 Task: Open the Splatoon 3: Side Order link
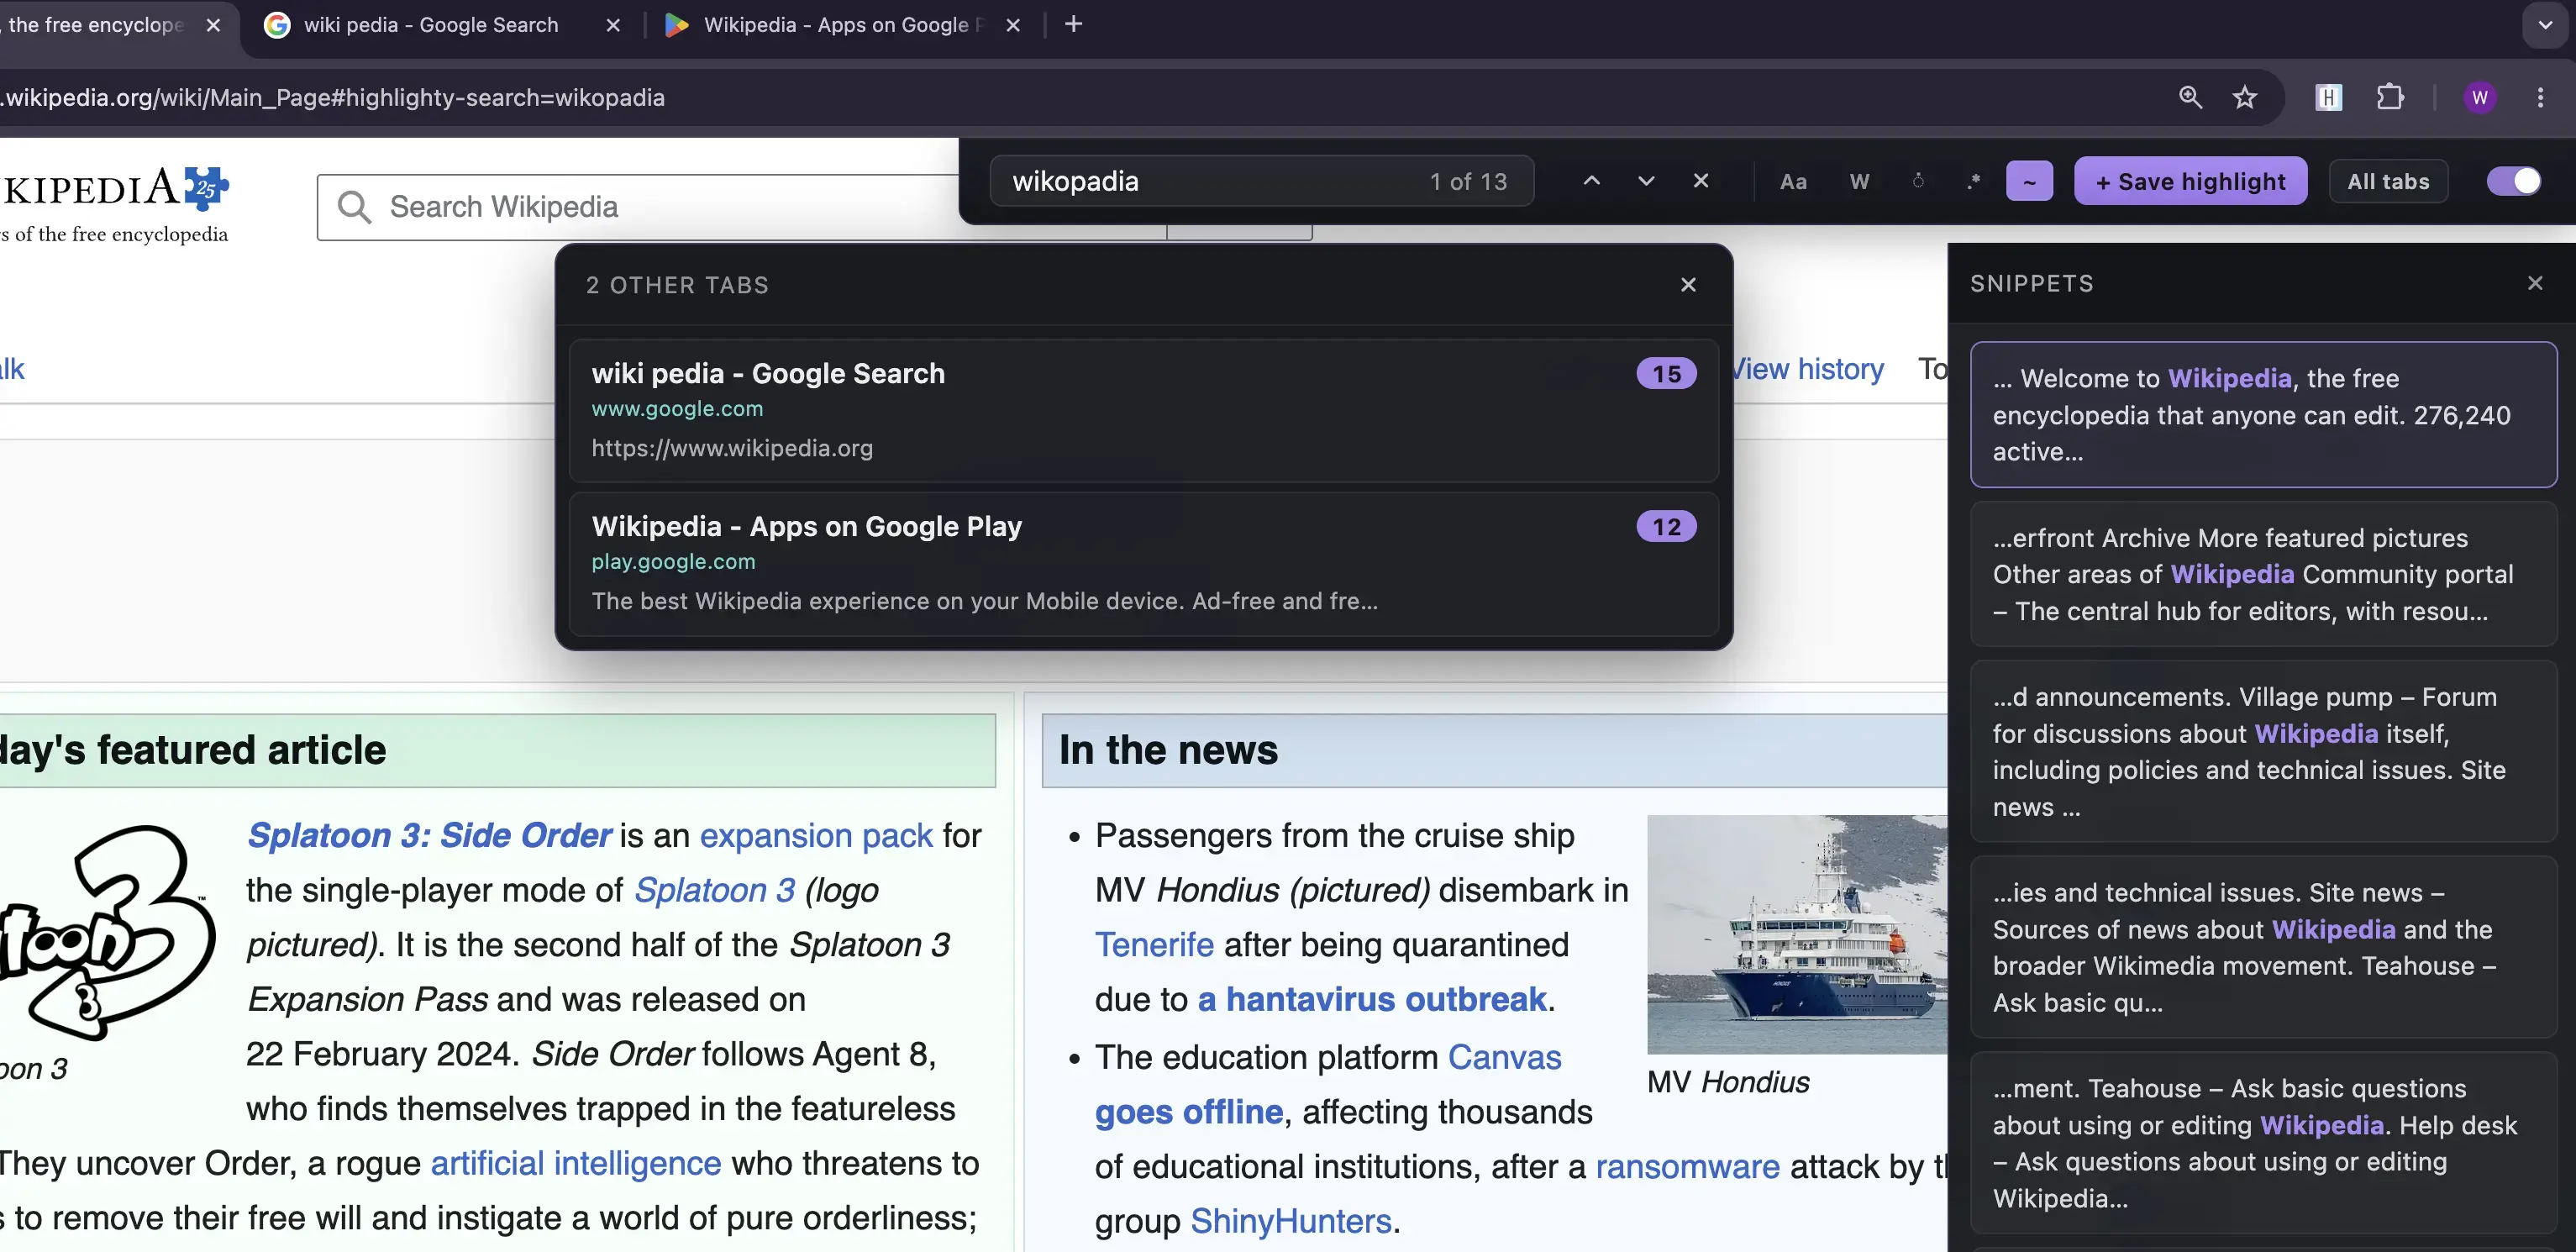pos(429,835)
